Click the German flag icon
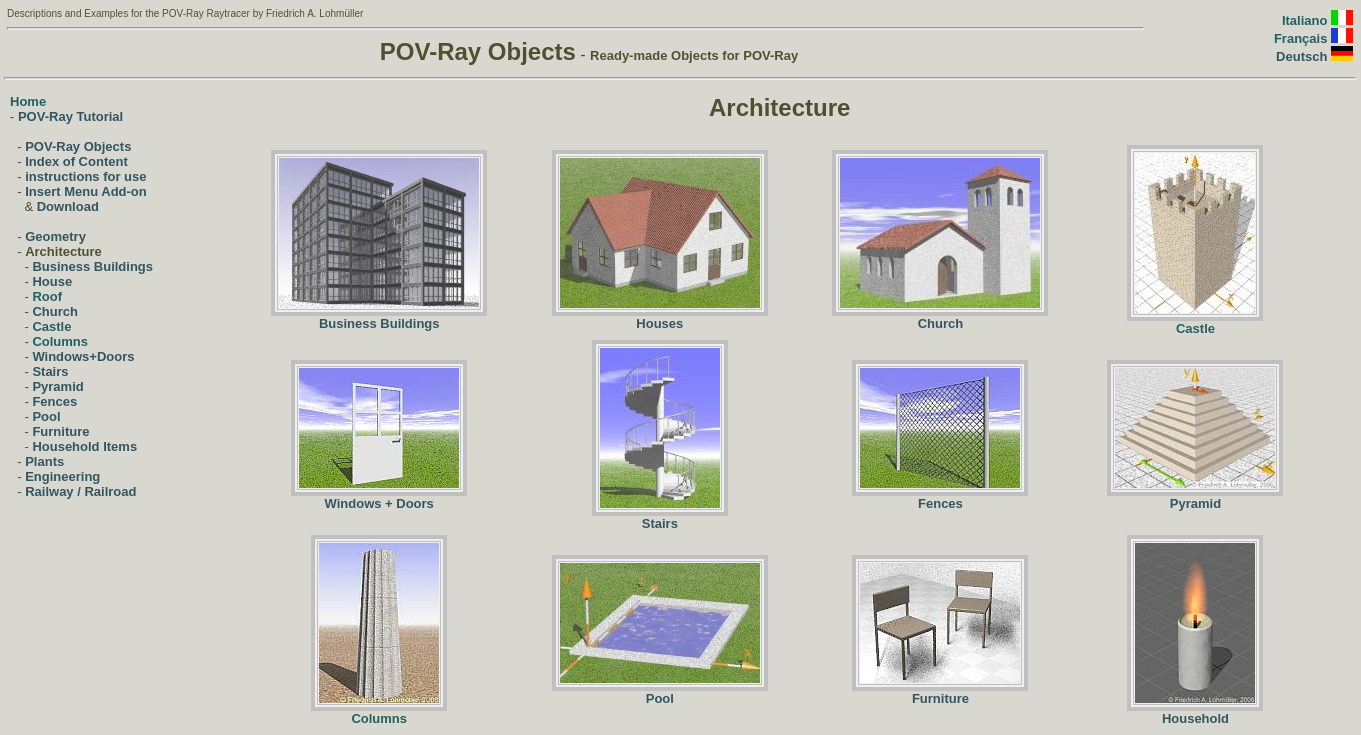The width and height of the screenshot is (1361, 735). click(1341, 54)
